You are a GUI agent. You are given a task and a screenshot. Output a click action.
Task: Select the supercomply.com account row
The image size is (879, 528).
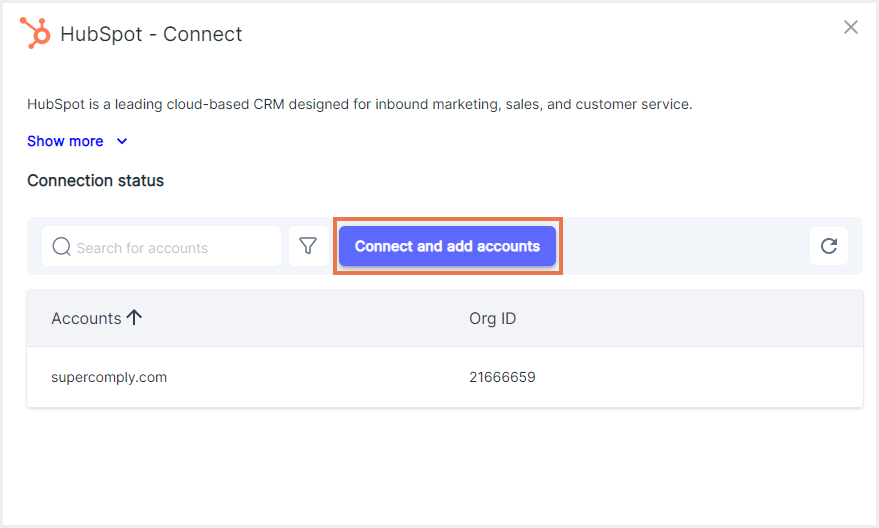coord(445,377)
